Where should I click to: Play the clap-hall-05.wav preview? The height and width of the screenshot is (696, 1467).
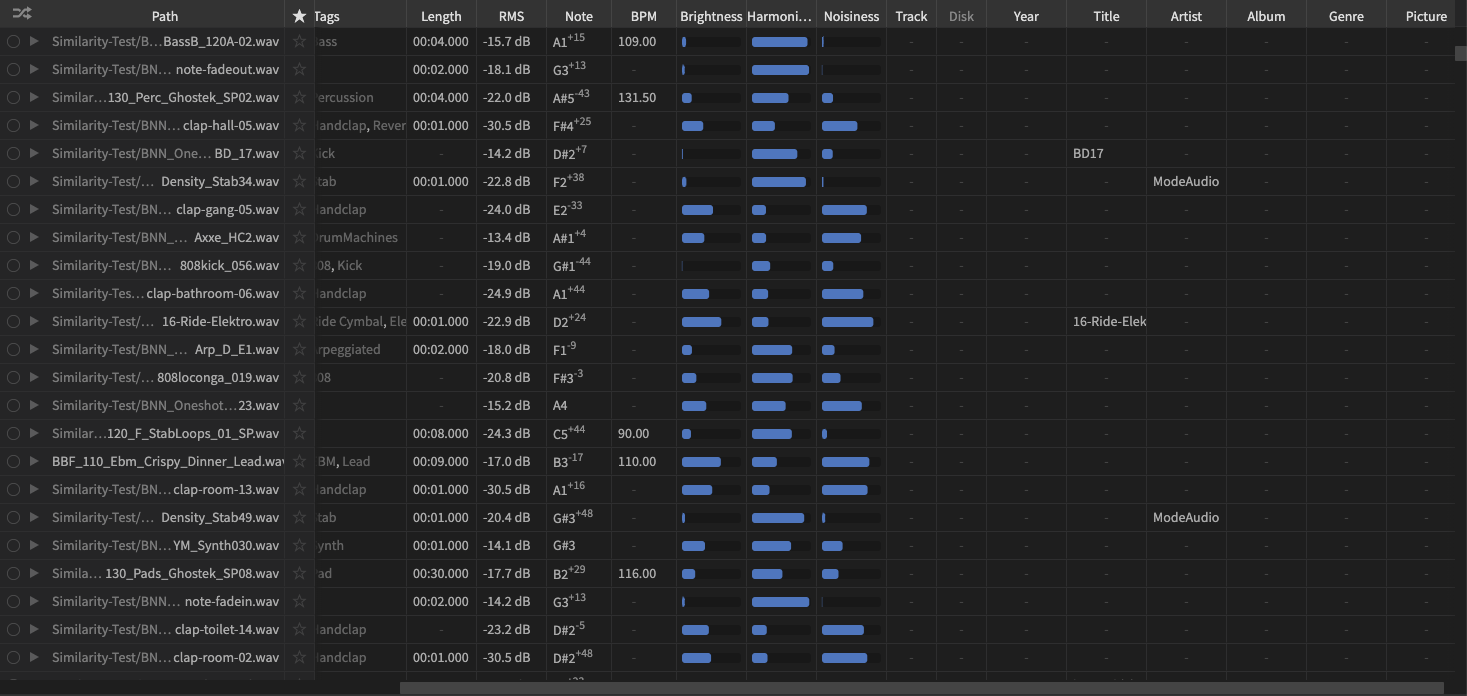pos(35,126)
